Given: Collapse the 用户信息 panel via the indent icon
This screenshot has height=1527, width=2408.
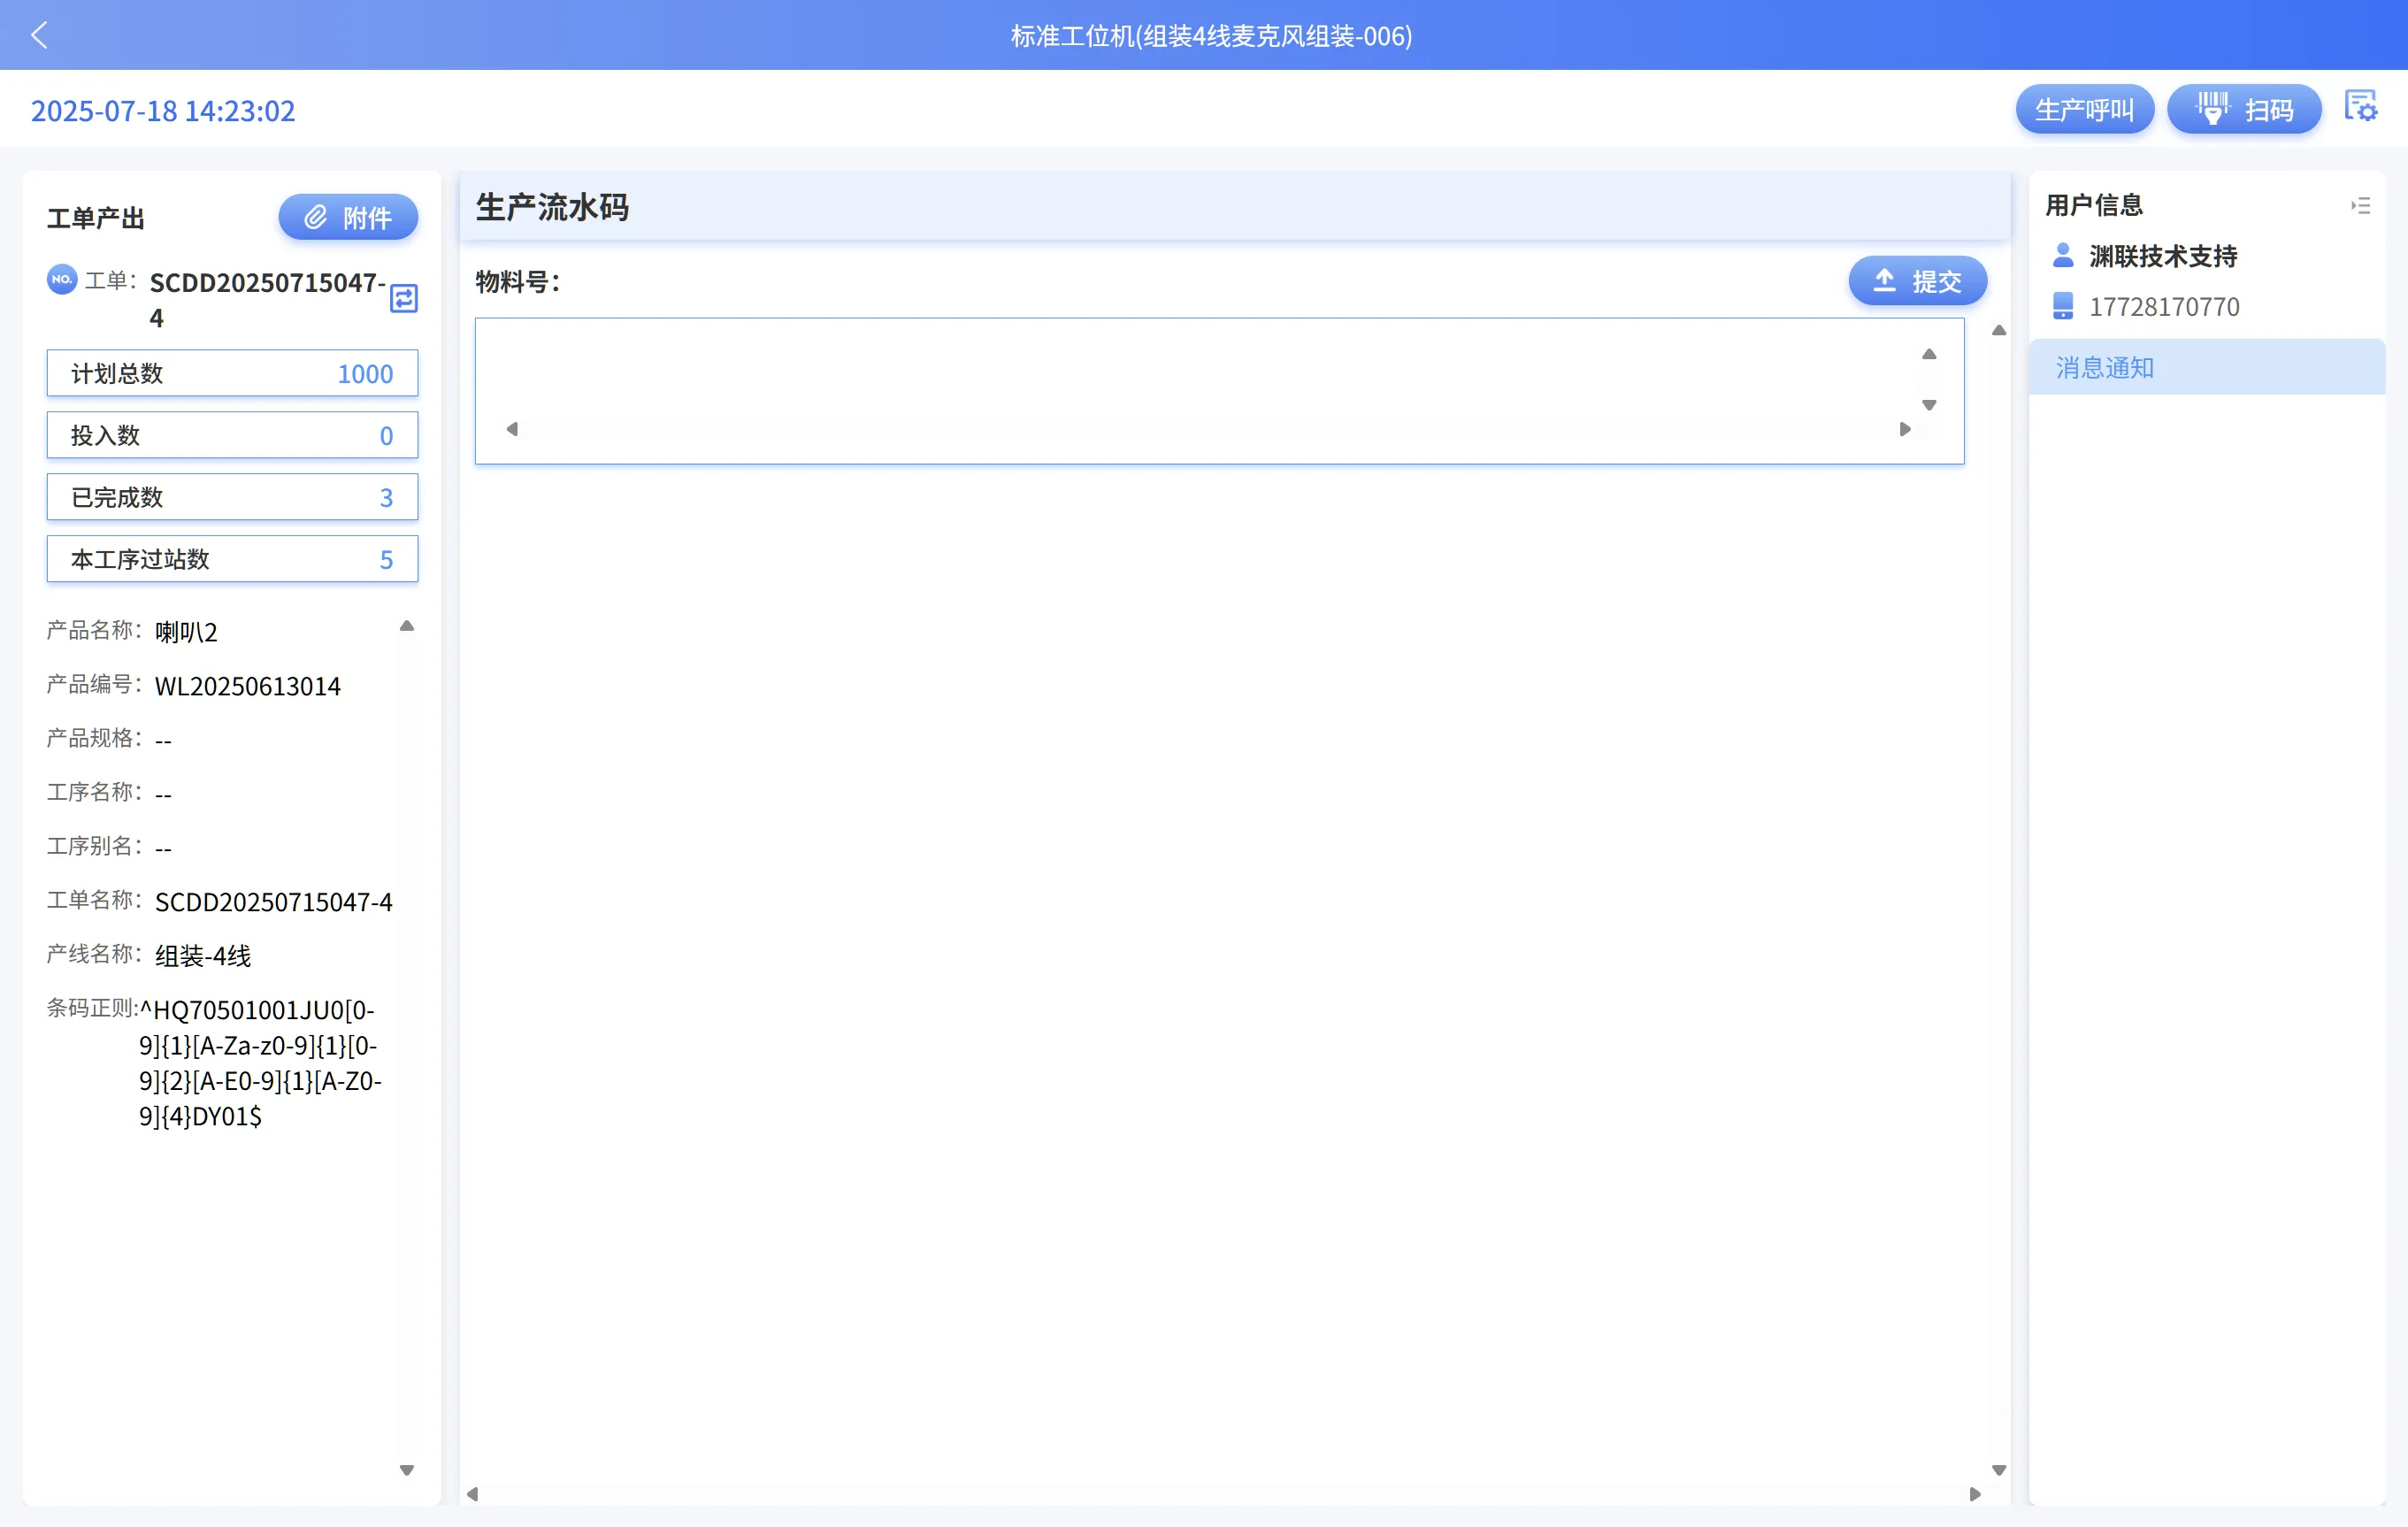Looking at the screenshot, I should click(2362, 204).
